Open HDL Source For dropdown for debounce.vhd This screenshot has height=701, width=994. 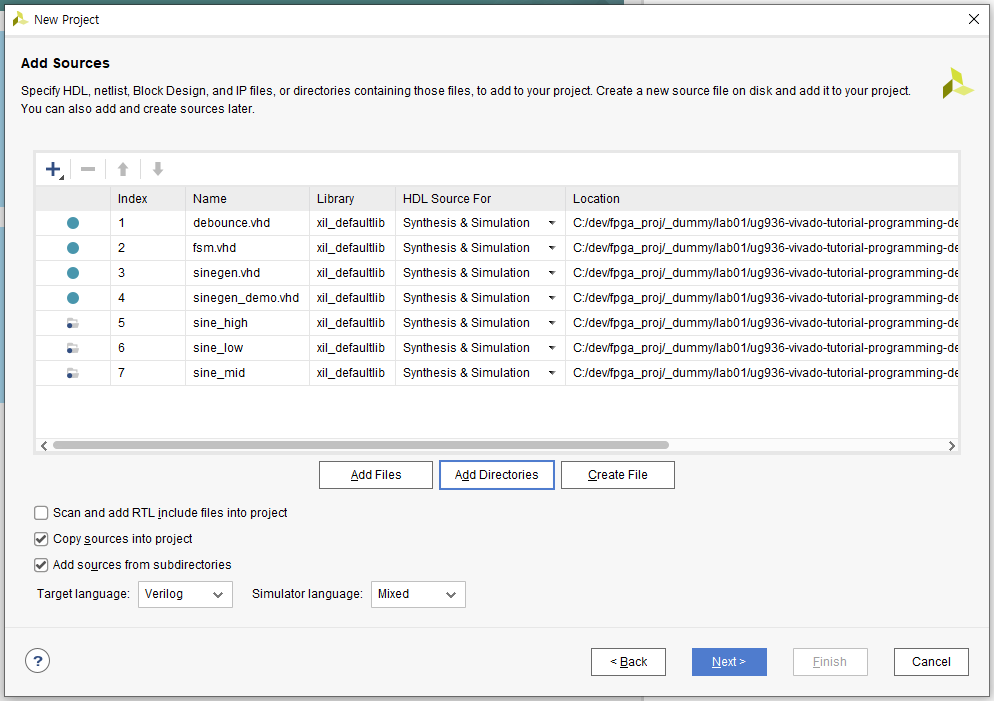tap(552, 223)
